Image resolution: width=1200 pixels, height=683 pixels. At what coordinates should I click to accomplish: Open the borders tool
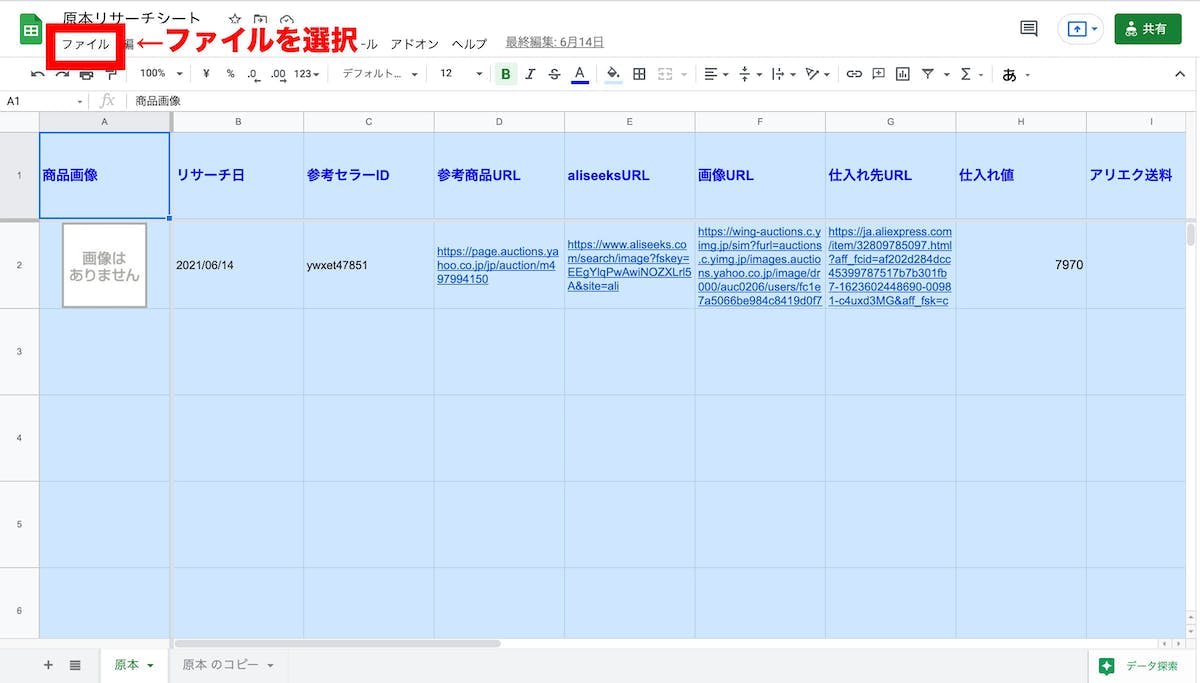(639, 74)
